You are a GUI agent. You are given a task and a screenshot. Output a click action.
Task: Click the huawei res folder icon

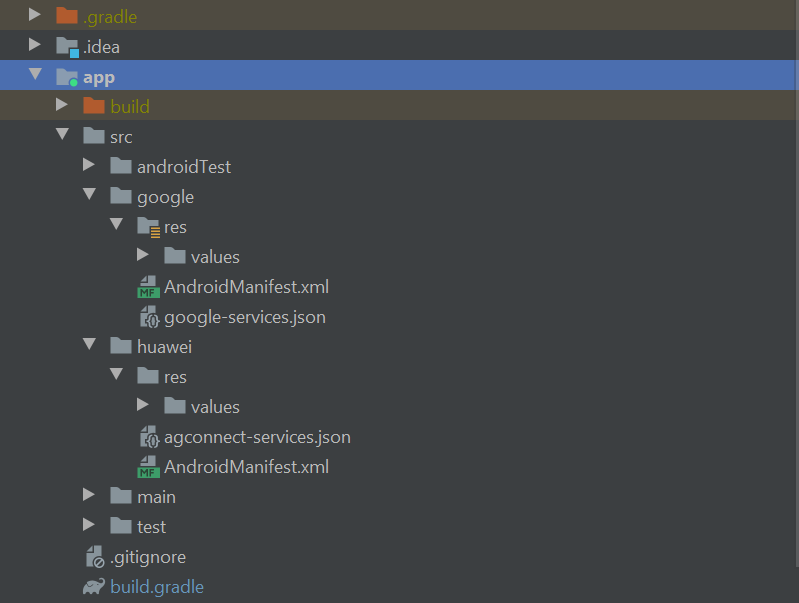tap(148, 376)
